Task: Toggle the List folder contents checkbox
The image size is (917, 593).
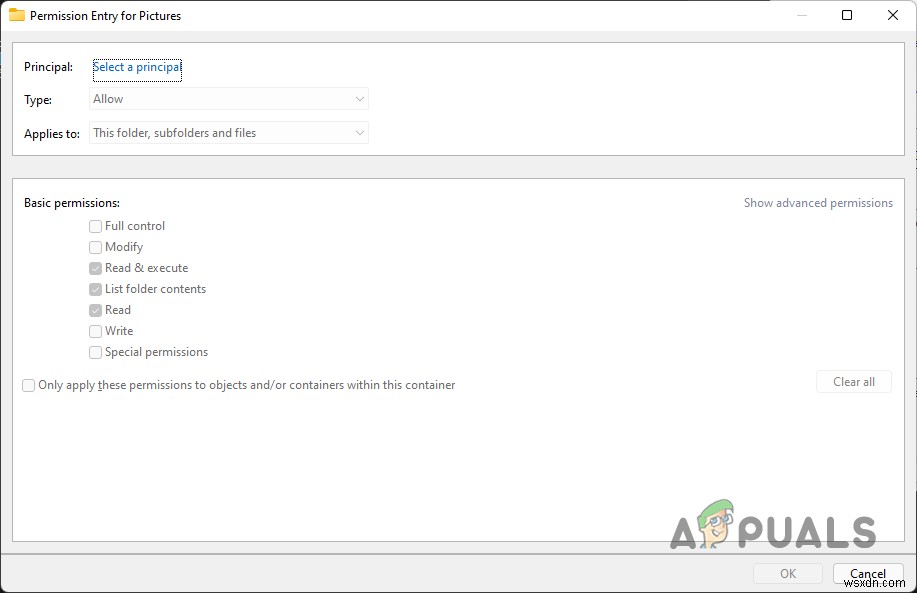Action: [x=95, y=289]
